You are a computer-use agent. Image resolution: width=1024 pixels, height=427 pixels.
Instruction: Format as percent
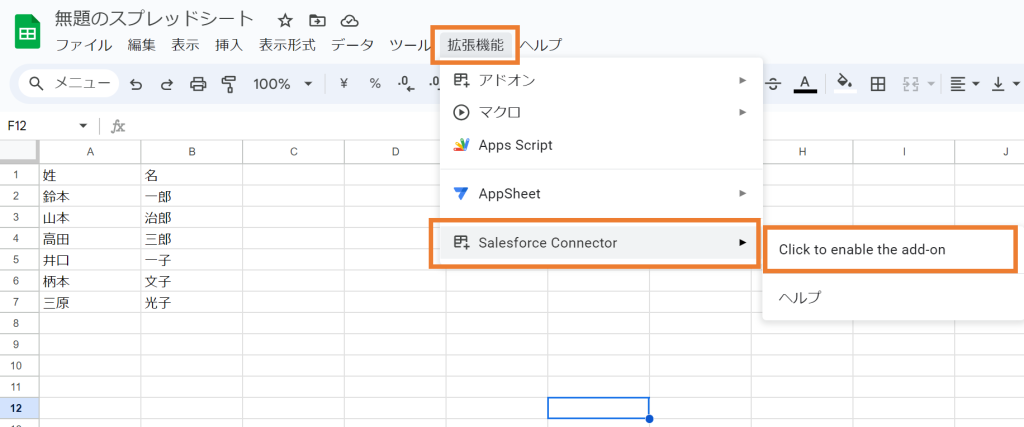point(375,84)
